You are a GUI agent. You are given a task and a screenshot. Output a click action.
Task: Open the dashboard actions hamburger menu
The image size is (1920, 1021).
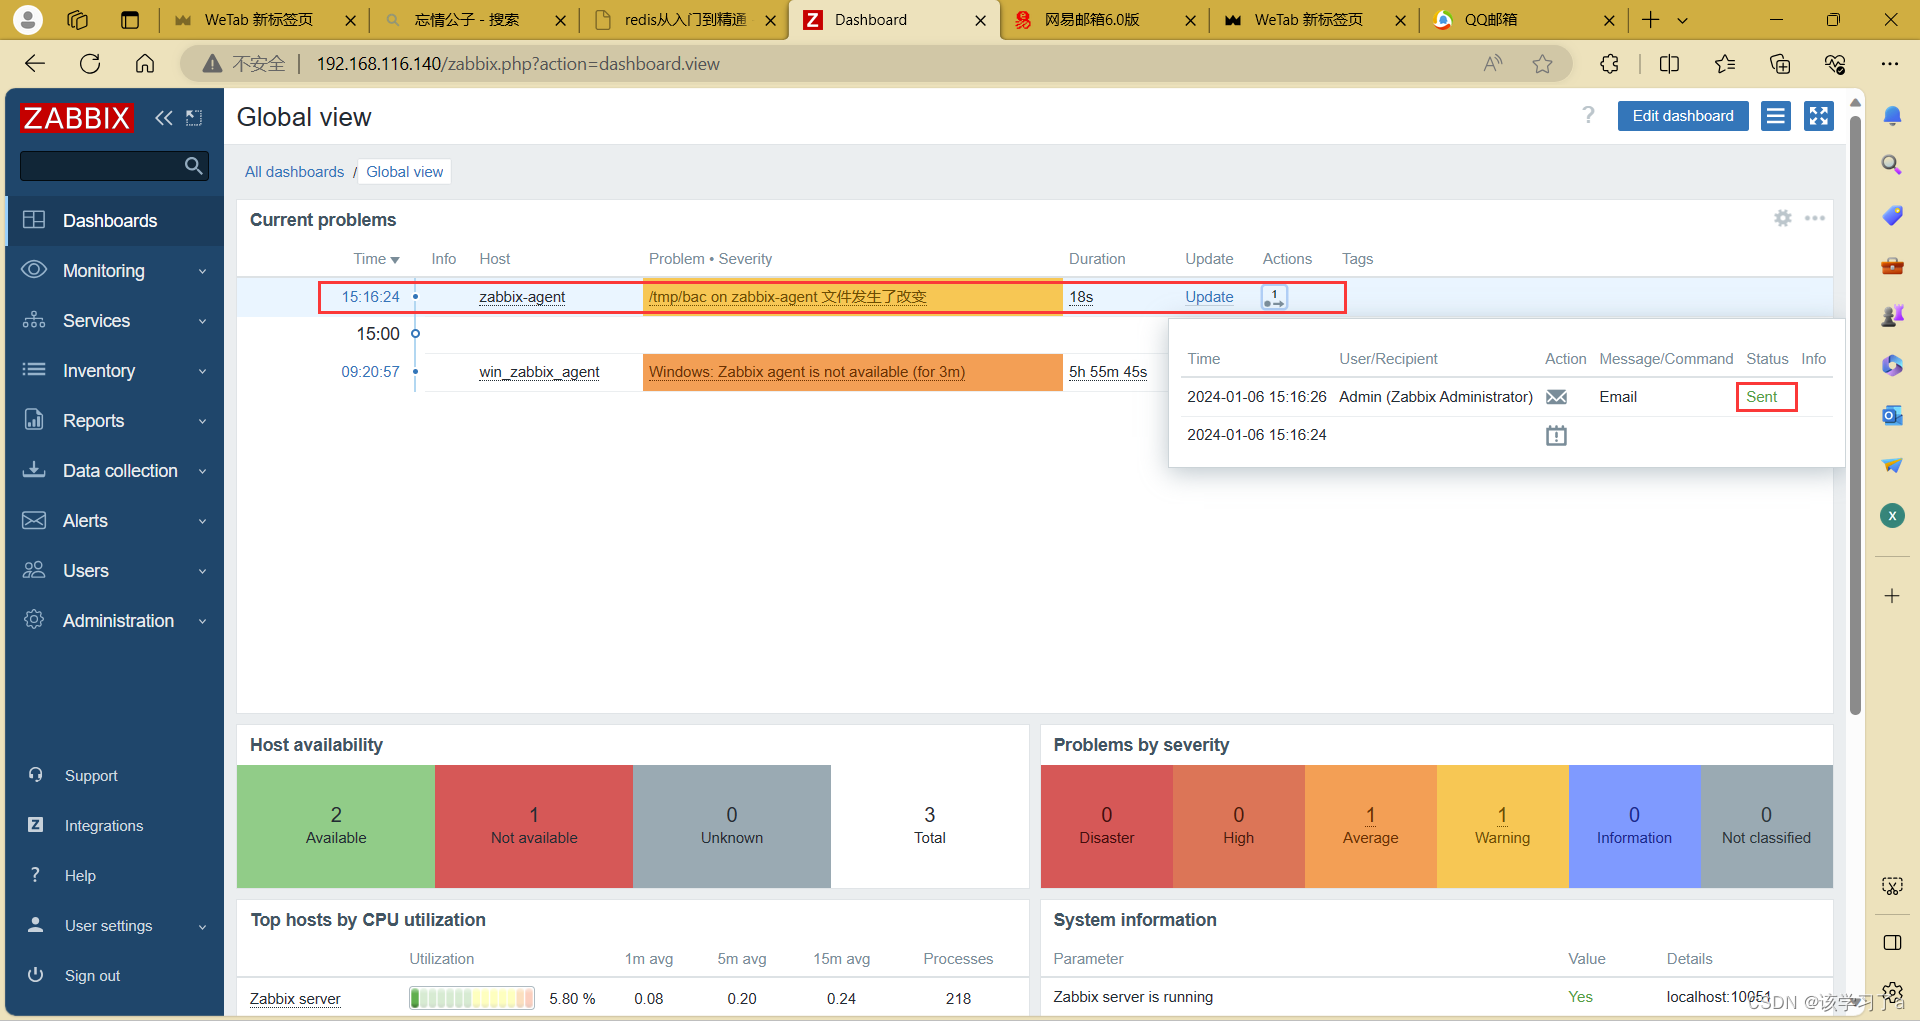pos(1775,116)
